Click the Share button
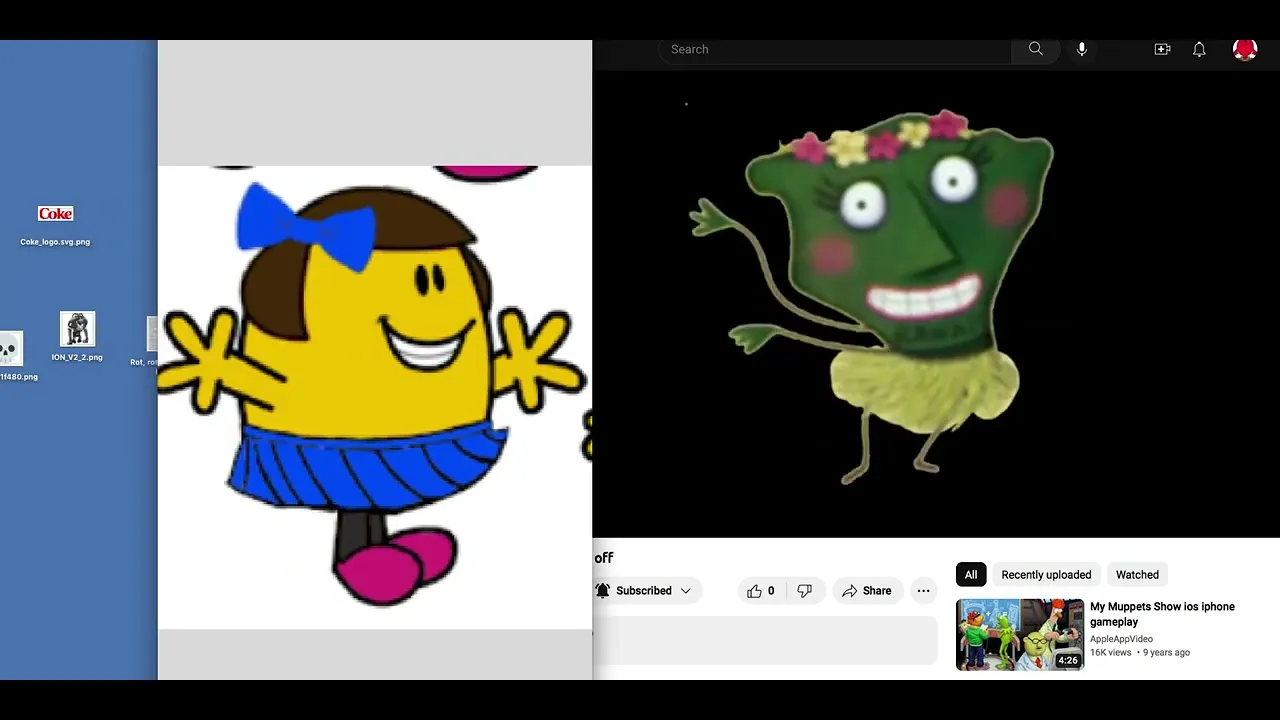 click(x=867, y=591)
